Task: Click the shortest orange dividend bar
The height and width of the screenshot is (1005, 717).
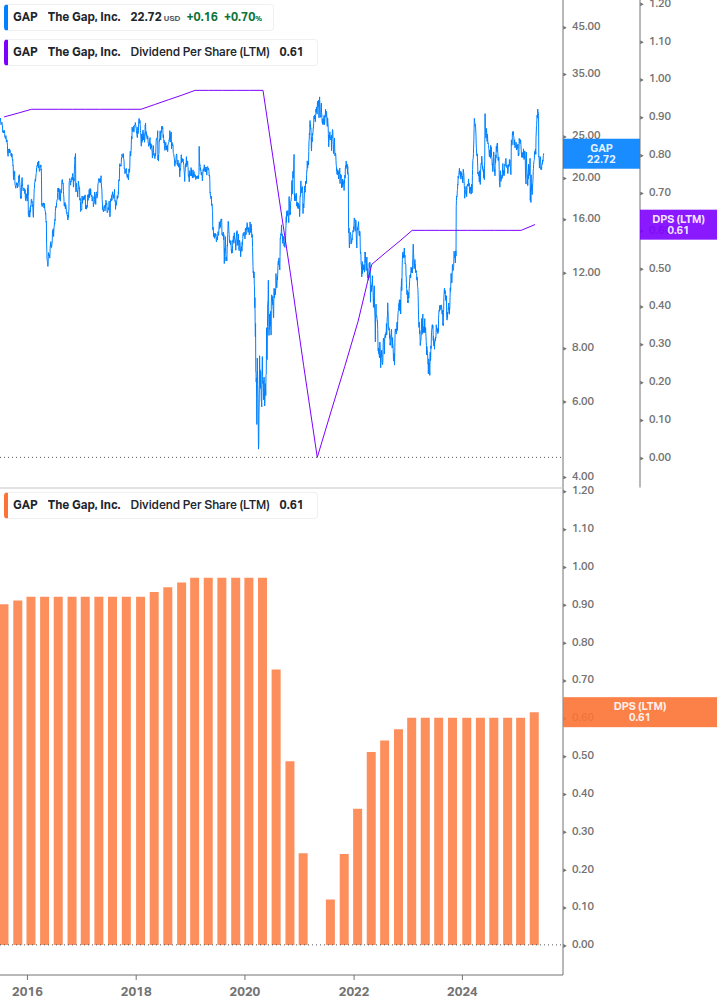Action: tap(331, 922)
